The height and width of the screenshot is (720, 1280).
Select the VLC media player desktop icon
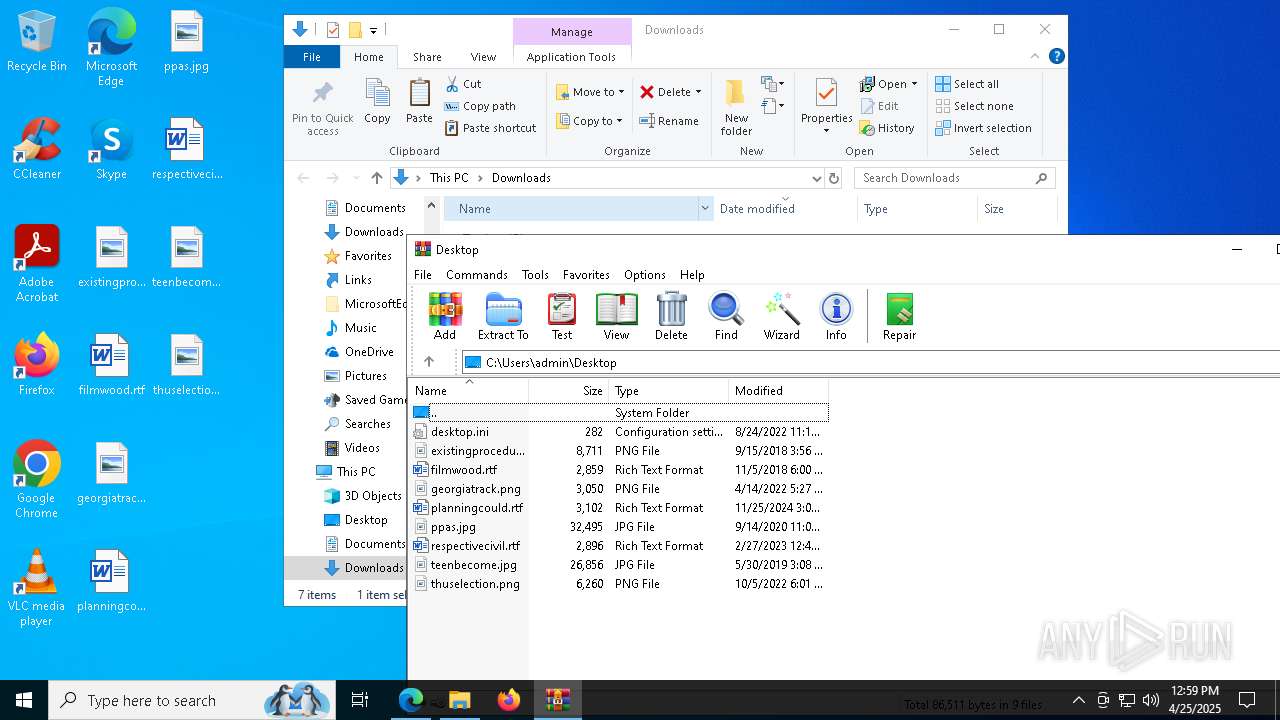click(36, 588)
